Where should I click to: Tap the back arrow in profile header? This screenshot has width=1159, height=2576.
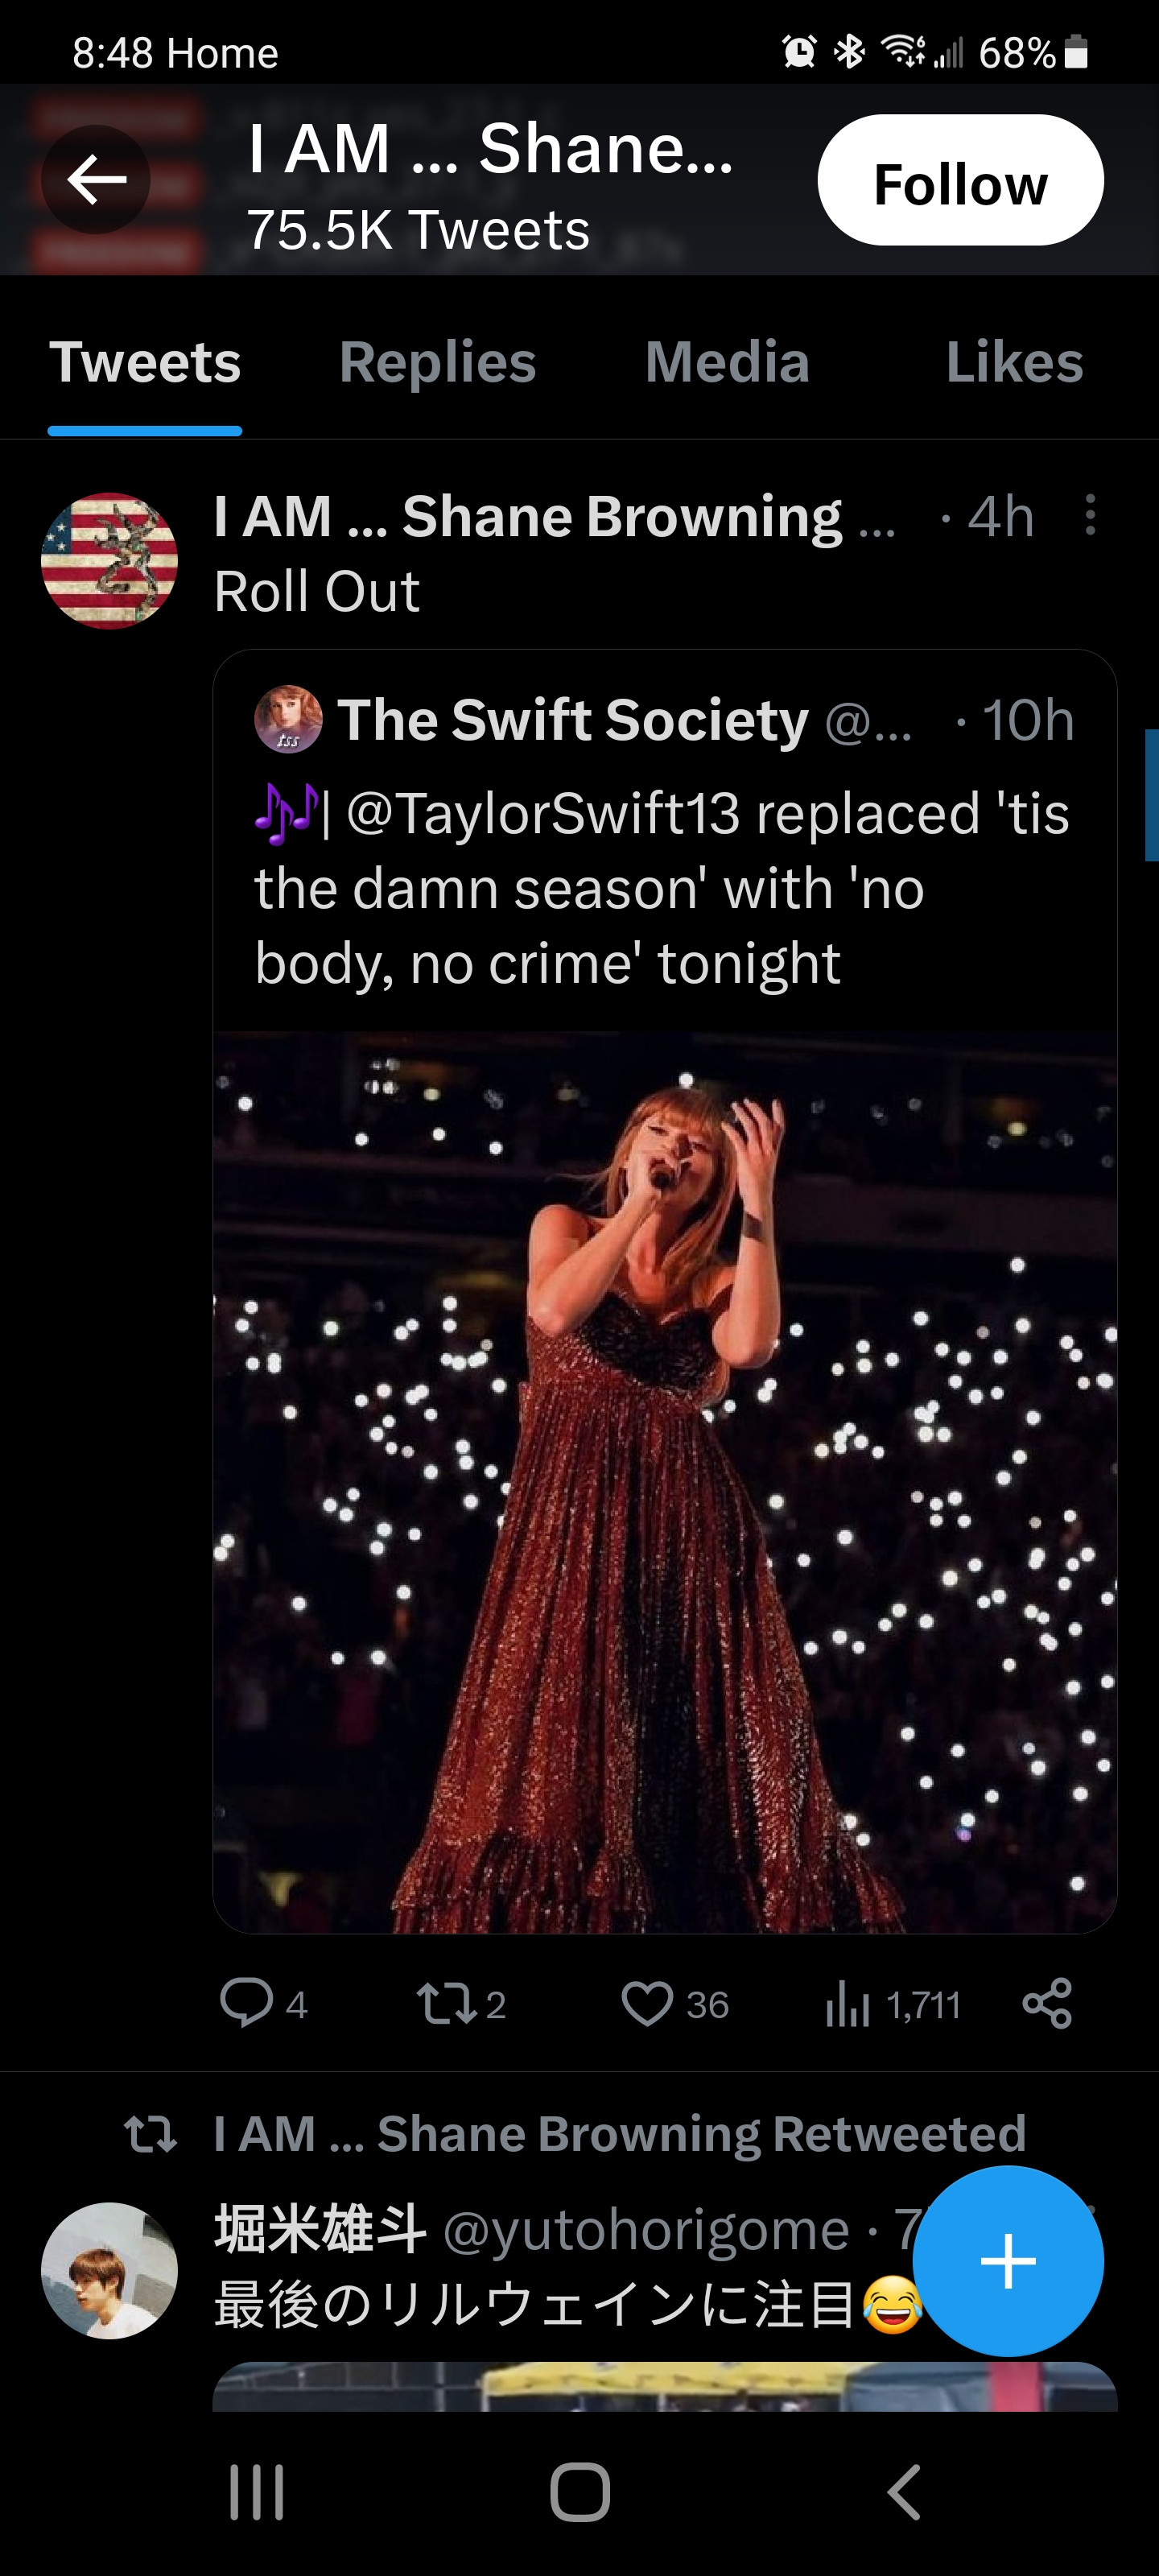(96, 180)
